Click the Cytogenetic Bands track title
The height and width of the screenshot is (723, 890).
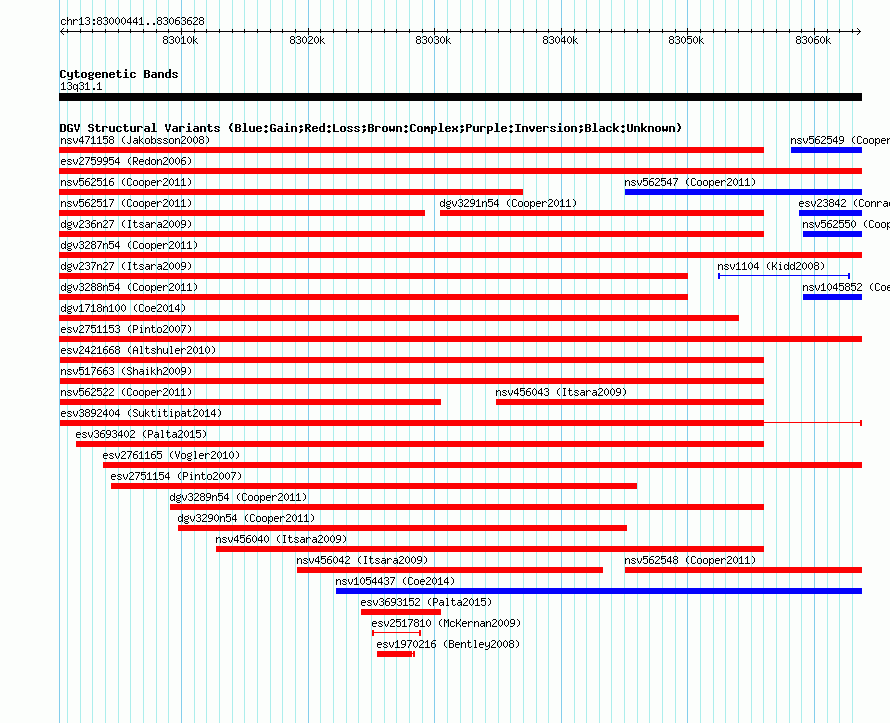[119, 74]
